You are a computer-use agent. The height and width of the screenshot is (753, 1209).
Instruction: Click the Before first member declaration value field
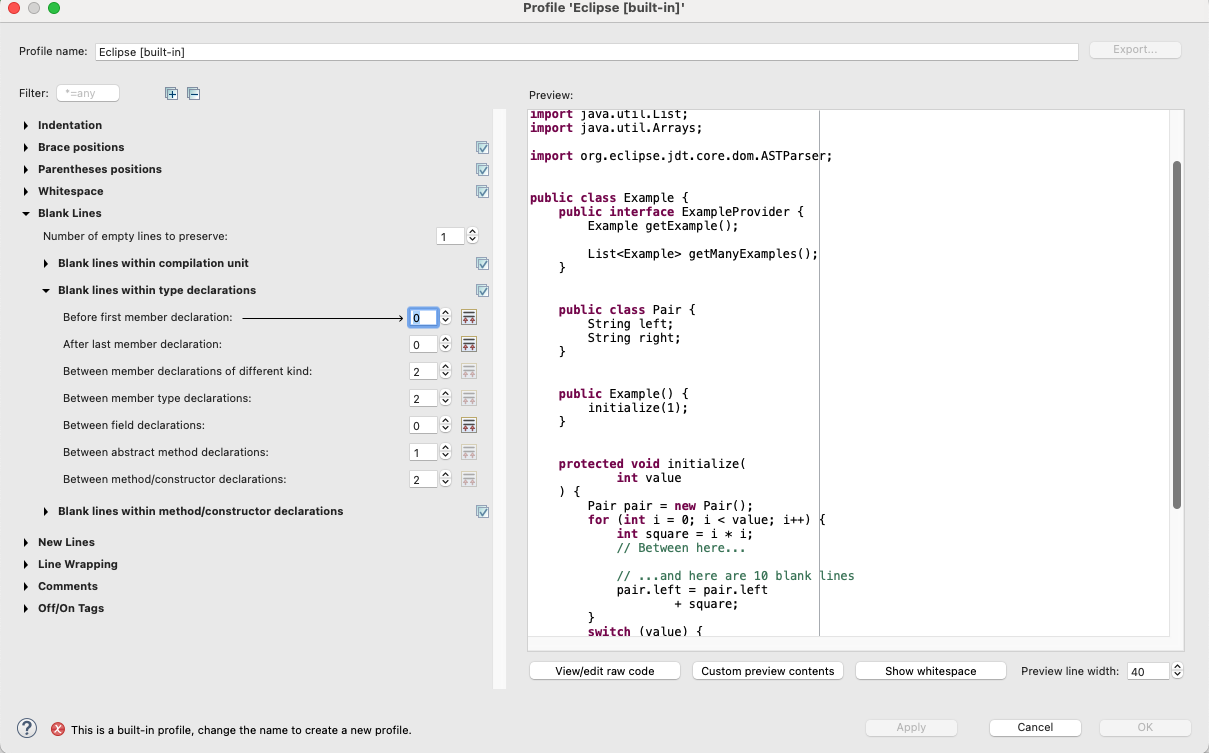pyautogui.click(x=424, y=317)
